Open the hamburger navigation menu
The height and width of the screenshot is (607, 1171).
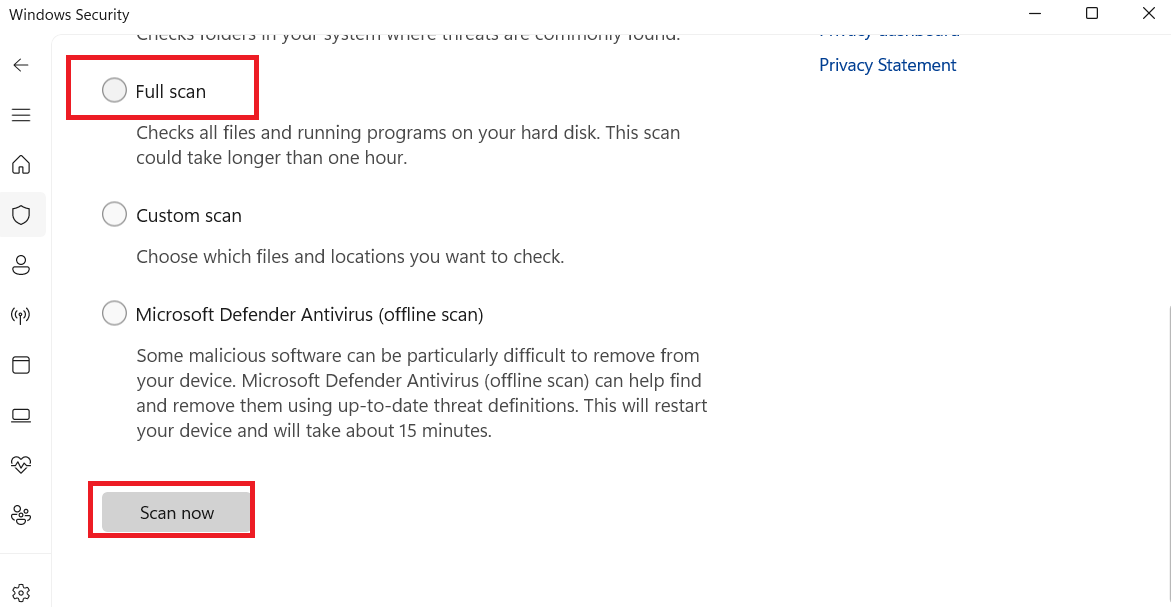point(21,115)
